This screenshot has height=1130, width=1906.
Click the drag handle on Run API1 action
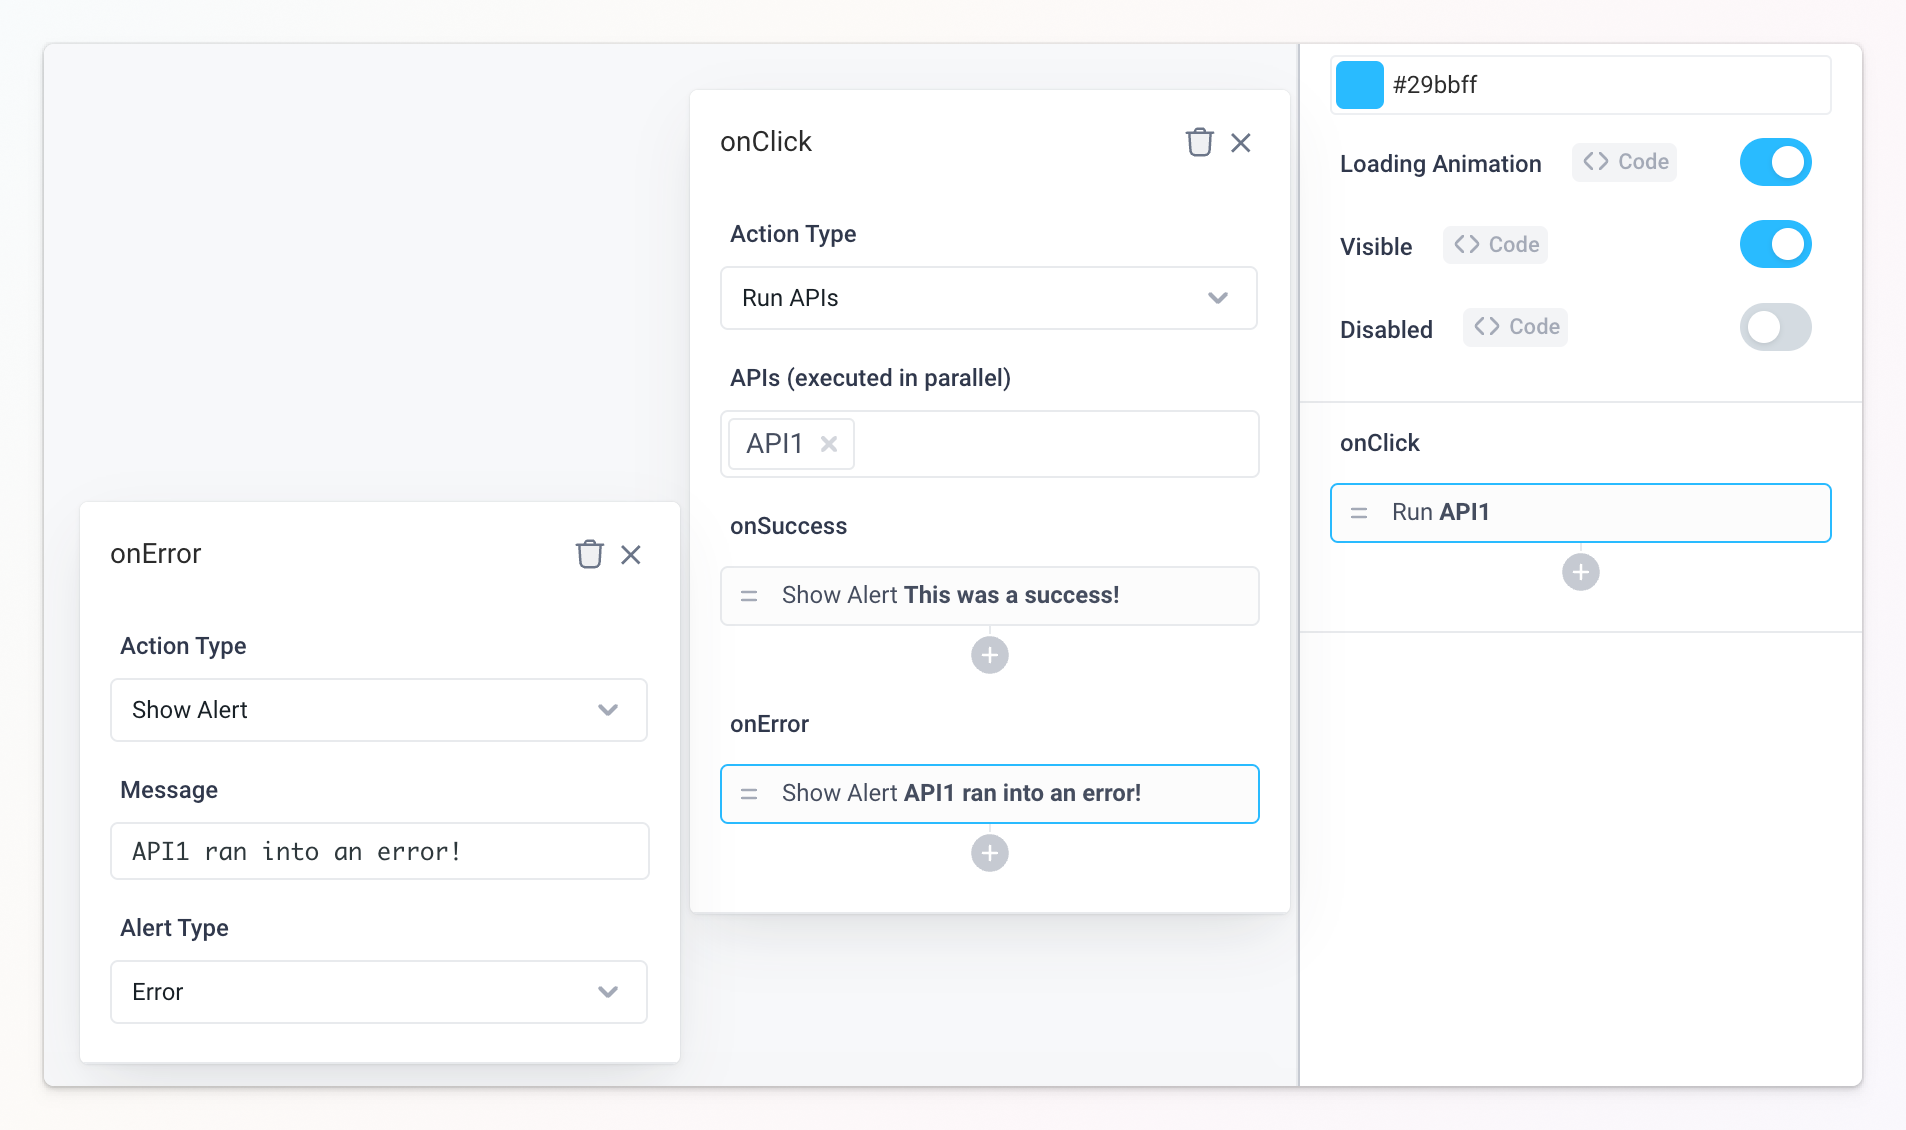[1358, 513]
